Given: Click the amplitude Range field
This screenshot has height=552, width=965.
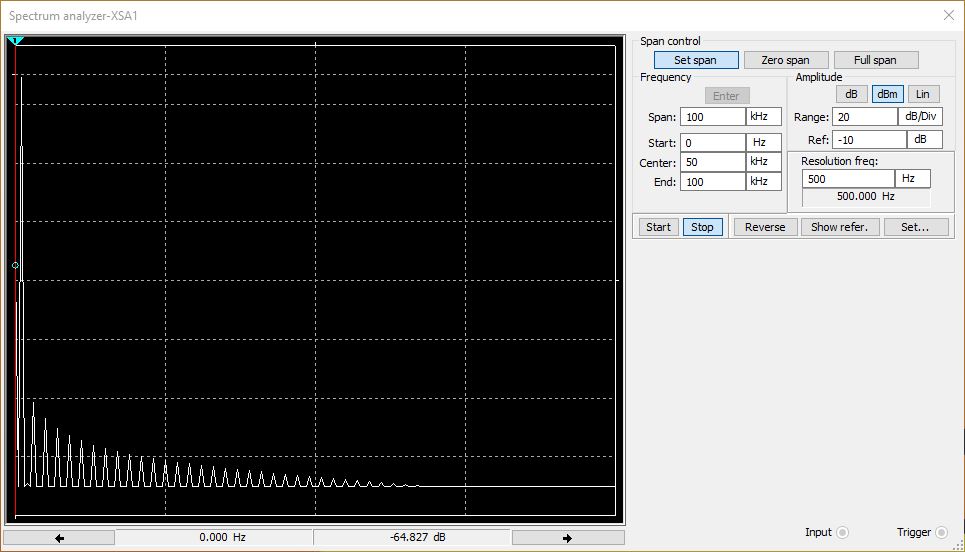Looking at the screenshot, I should click(865, 116).
